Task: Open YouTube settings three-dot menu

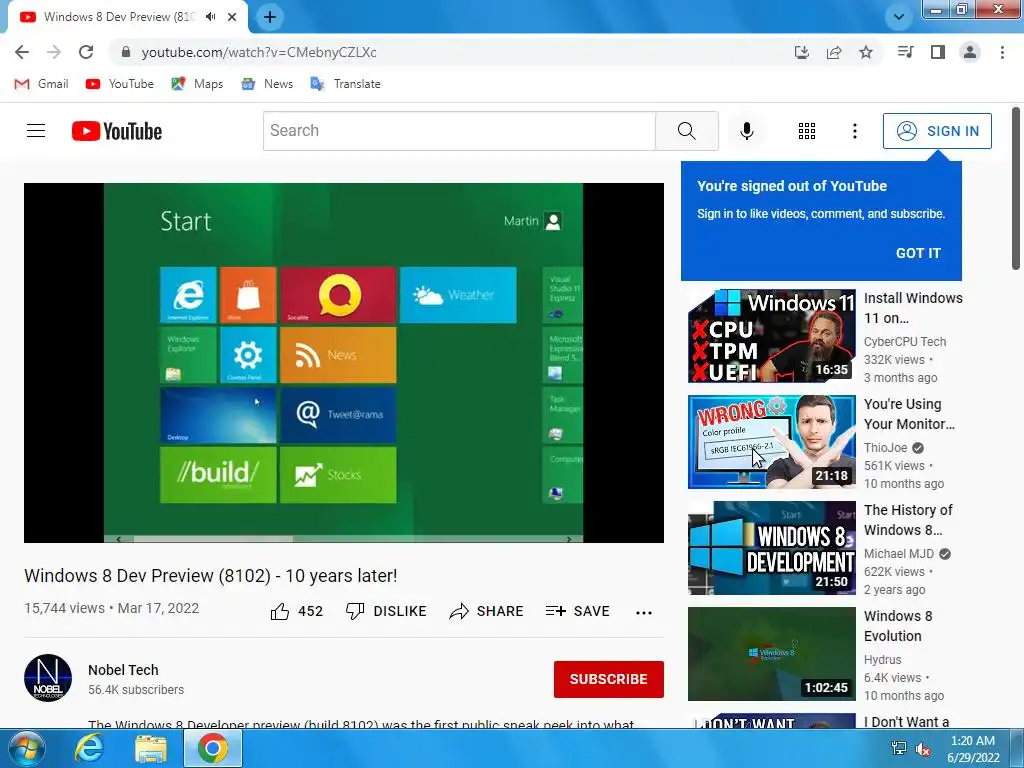Action: (x=854, y=131)
